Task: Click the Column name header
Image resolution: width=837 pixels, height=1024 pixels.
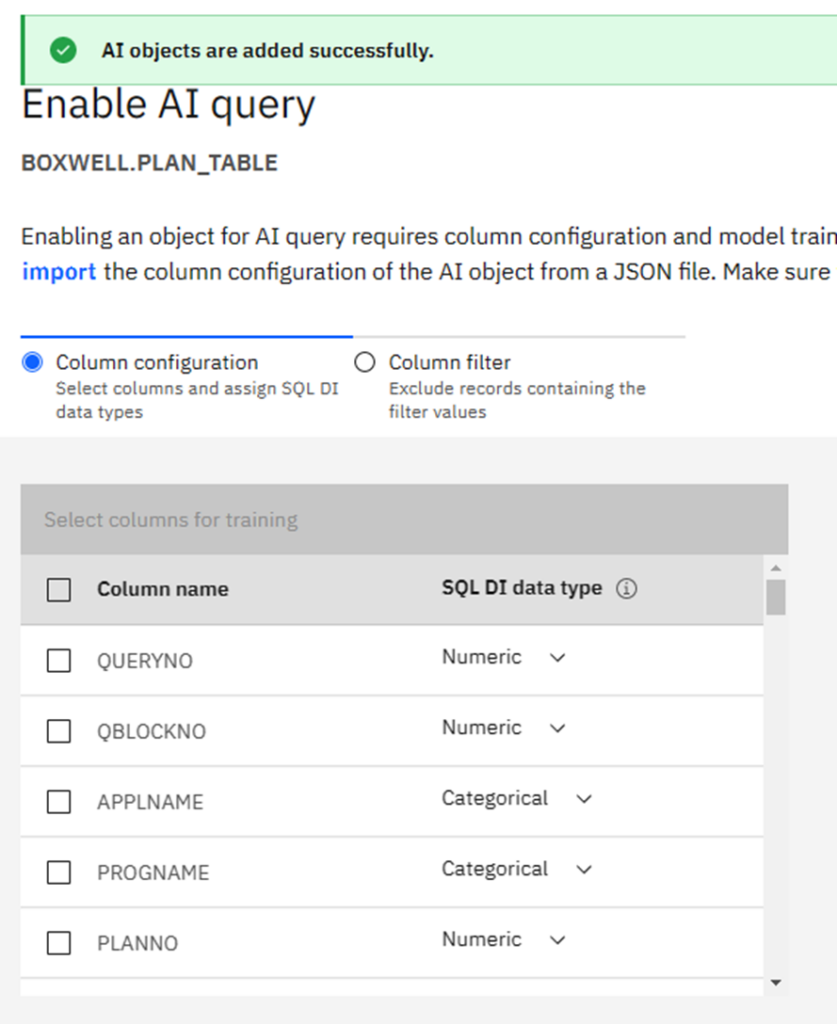Action: 162,590
